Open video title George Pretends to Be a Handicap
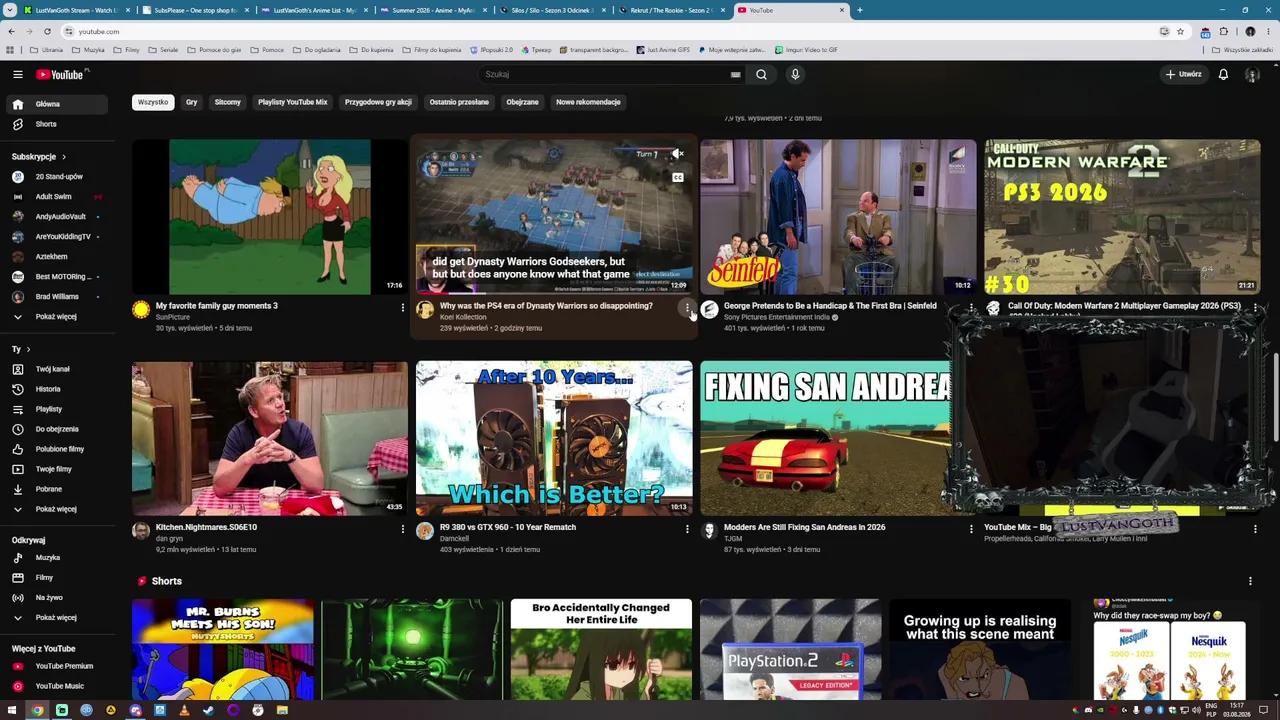Image resolution: width=1280 pixels, height=720 pixels. click(x=830, y=306)
